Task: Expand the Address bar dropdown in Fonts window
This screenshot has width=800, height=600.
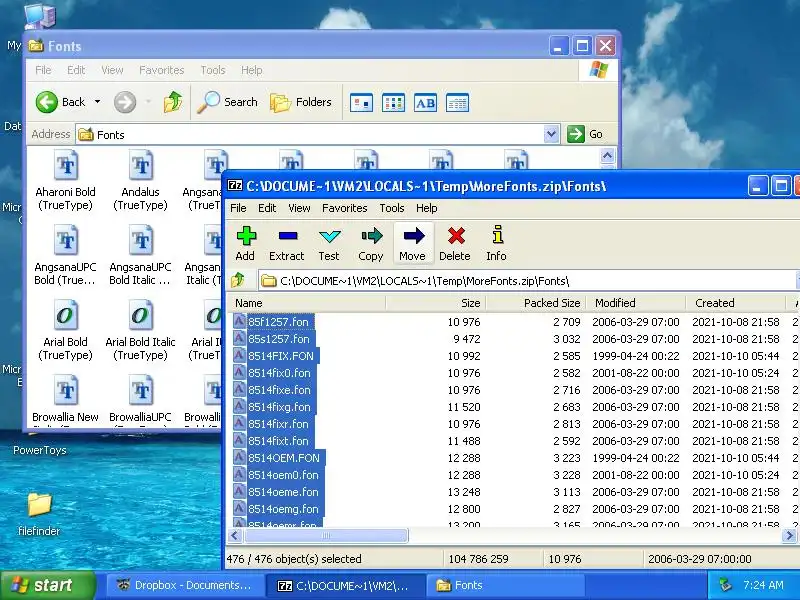Action: point(551,134)
